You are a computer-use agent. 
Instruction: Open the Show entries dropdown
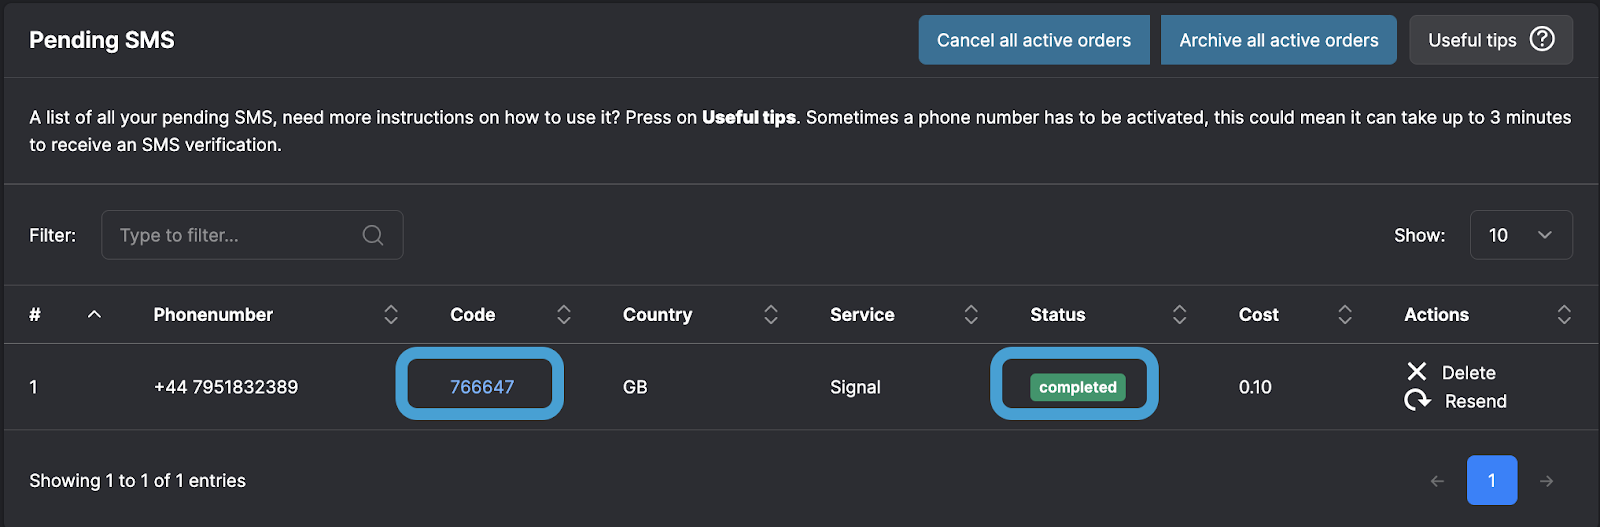point(1521,235)
